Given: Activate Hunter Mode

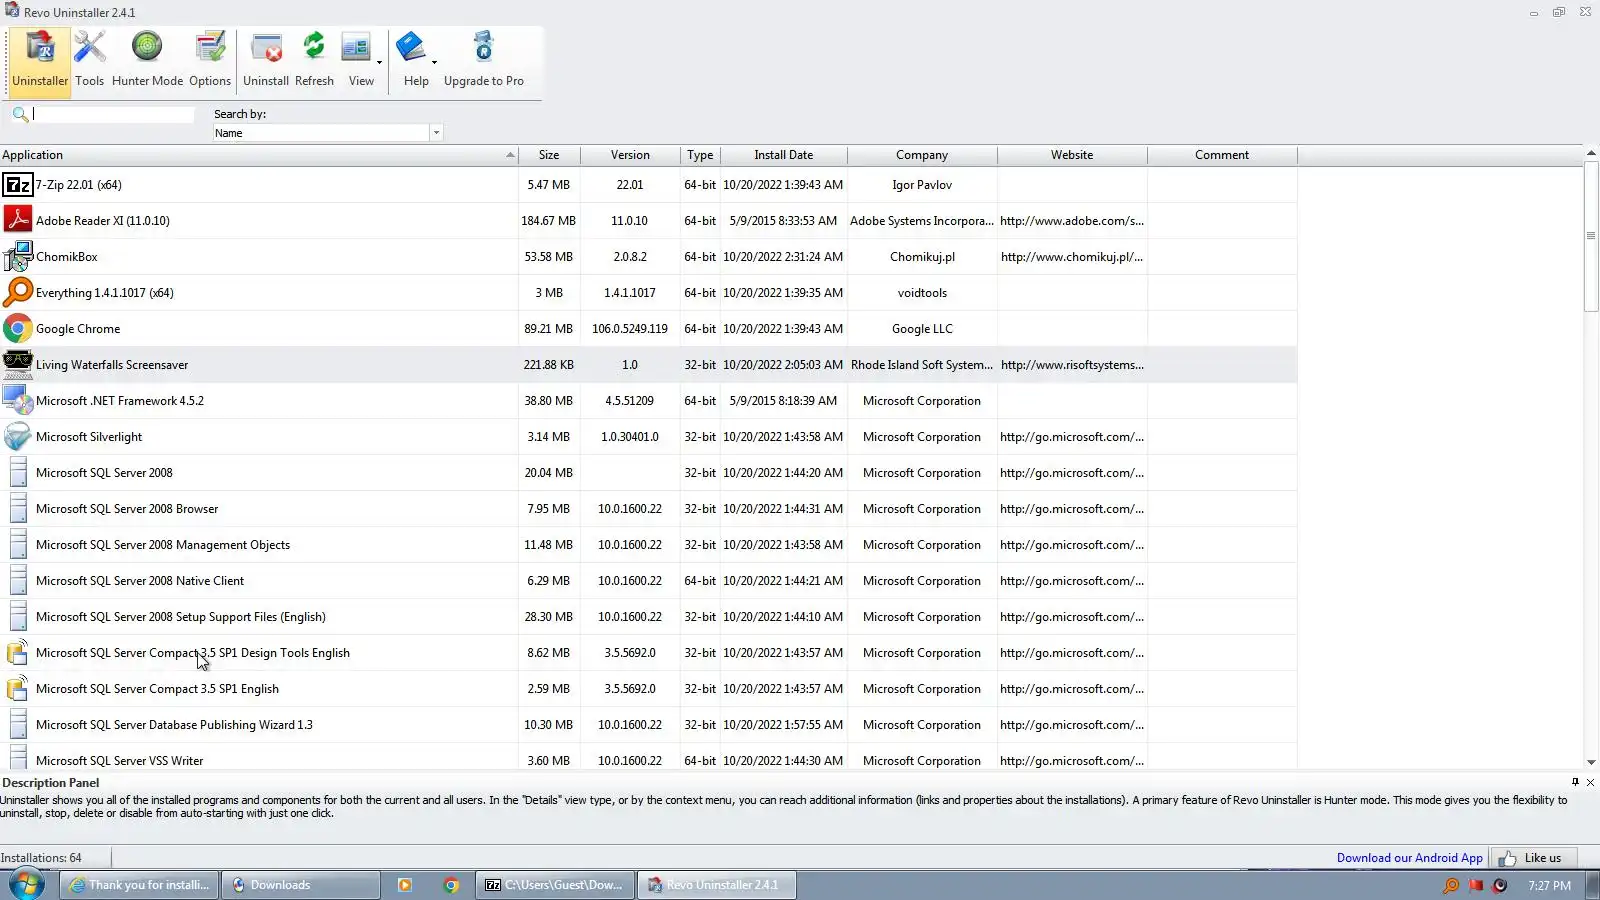Looking at the screenshot, I should (x=147, y=61).
